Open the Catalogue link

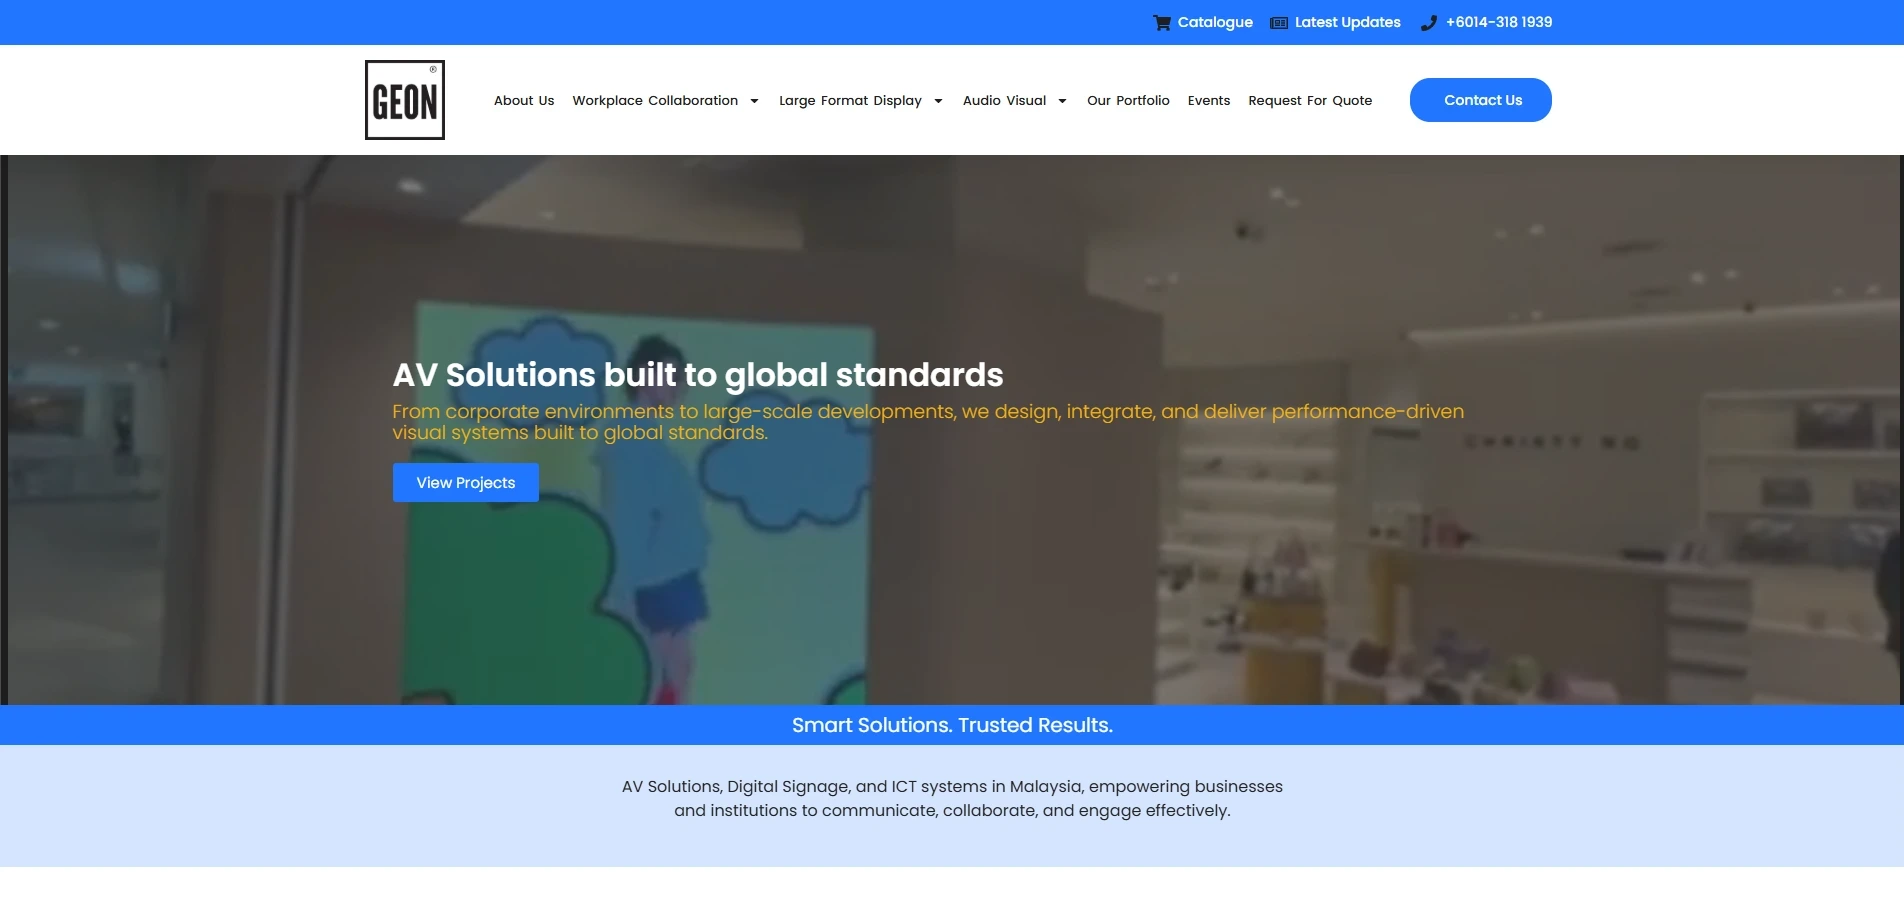tap(1215, 22)
